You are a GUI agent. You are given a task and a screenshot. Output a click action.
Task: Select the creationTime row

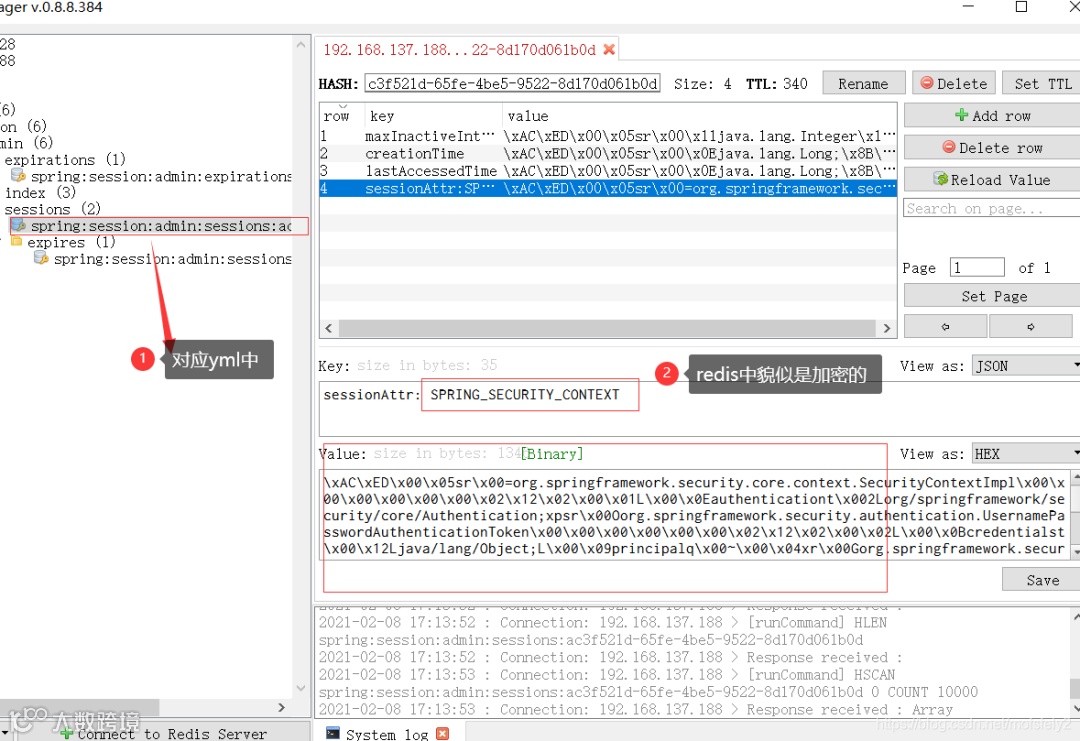point(608,154)
